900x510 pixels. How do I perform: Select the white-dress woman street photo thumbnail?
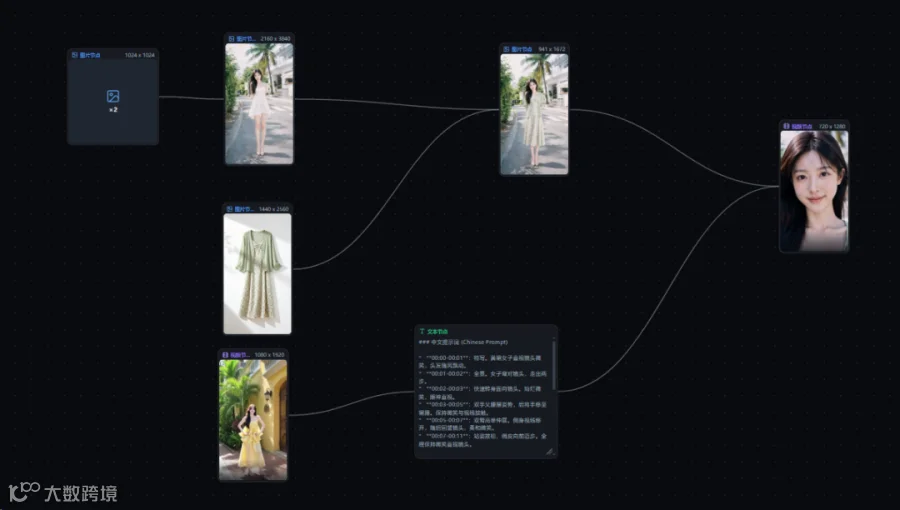pyautogui.click(x=259, y=104)
